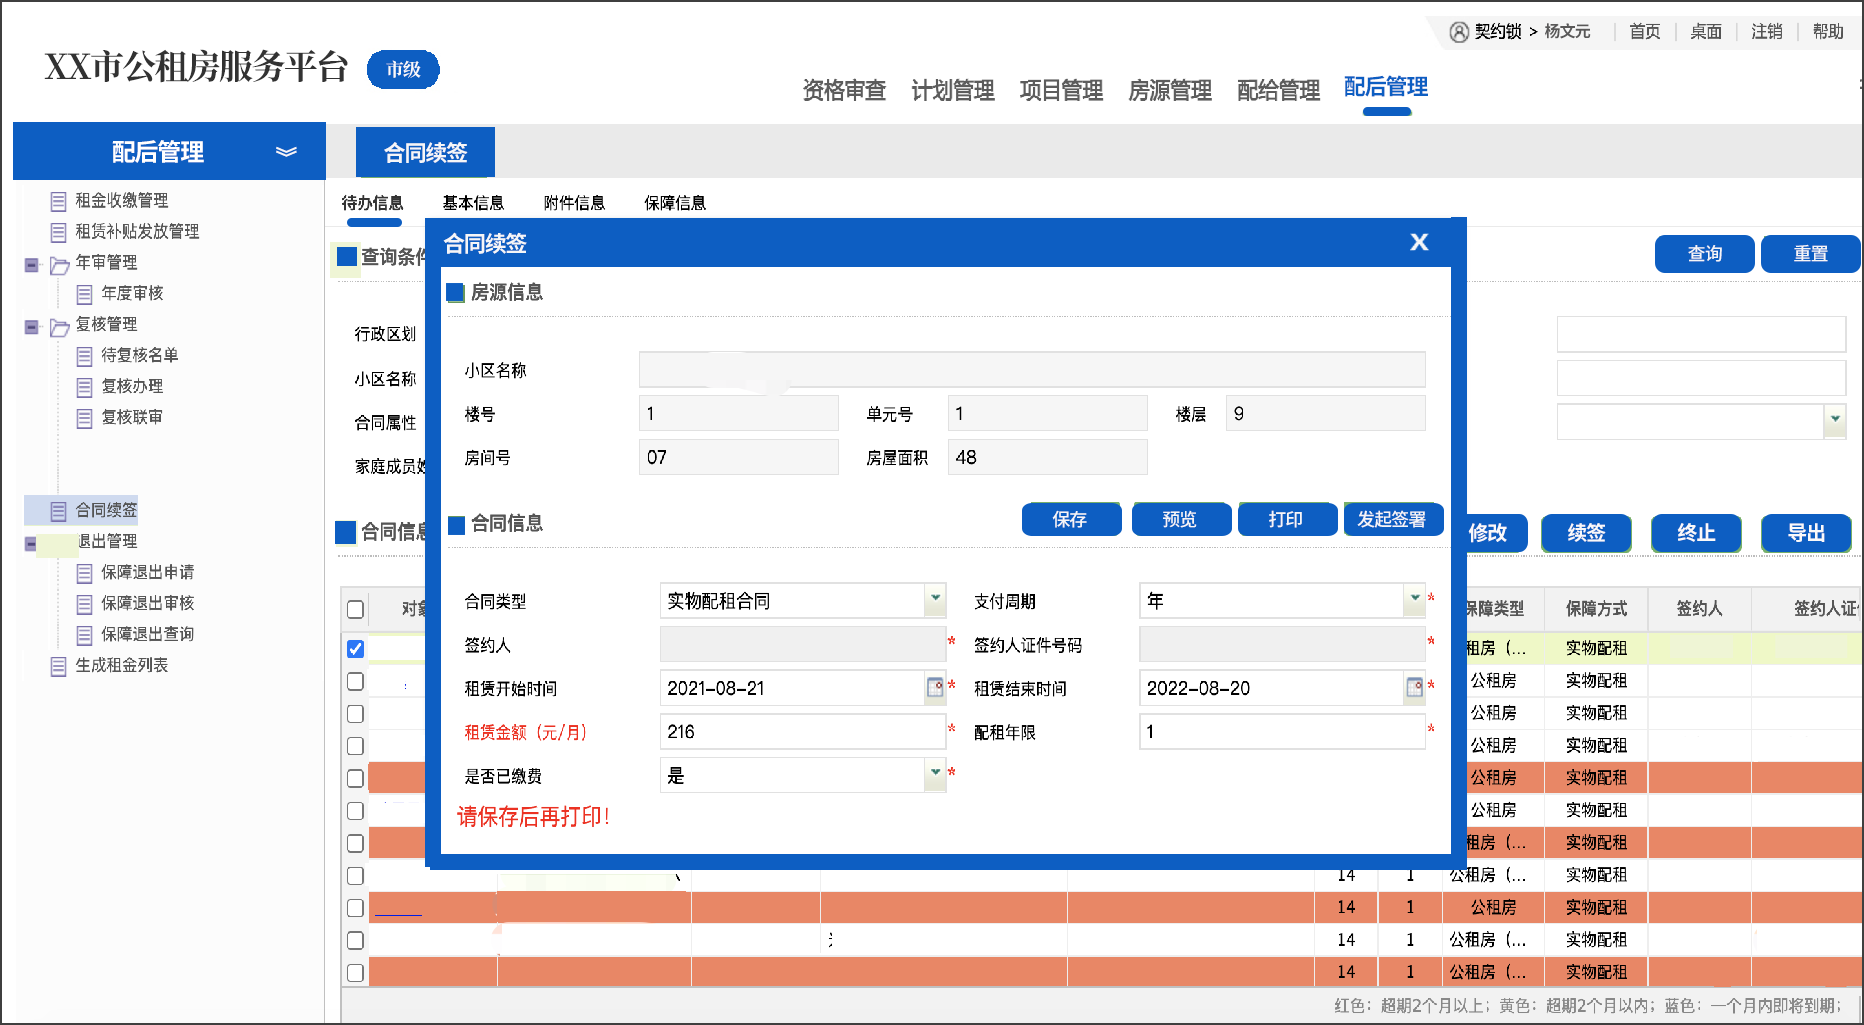Tick the seventh table row checkbox
The image size is (1864, 1025).
(x=355, y=843)
